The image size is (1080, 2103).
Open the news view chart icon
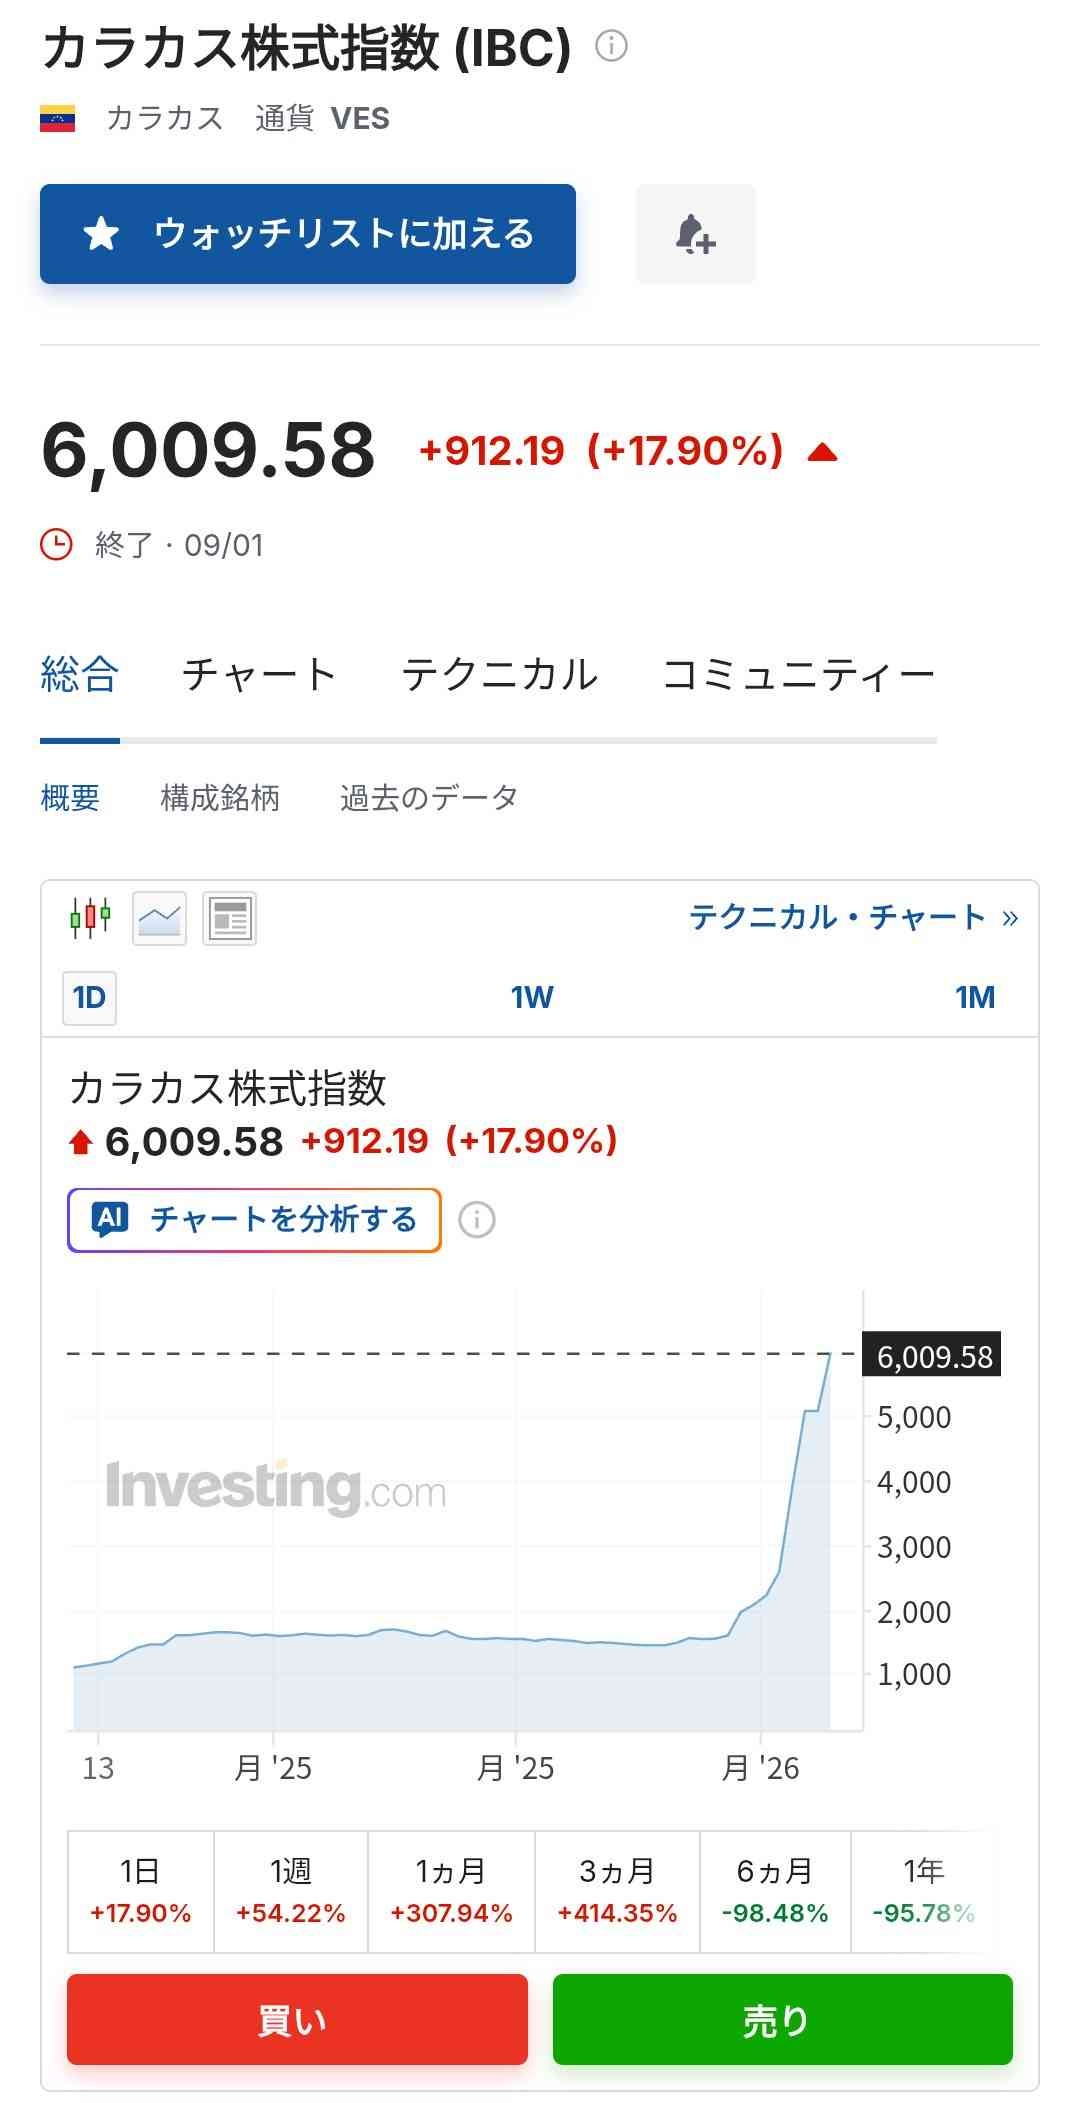(x=230, y=917)
